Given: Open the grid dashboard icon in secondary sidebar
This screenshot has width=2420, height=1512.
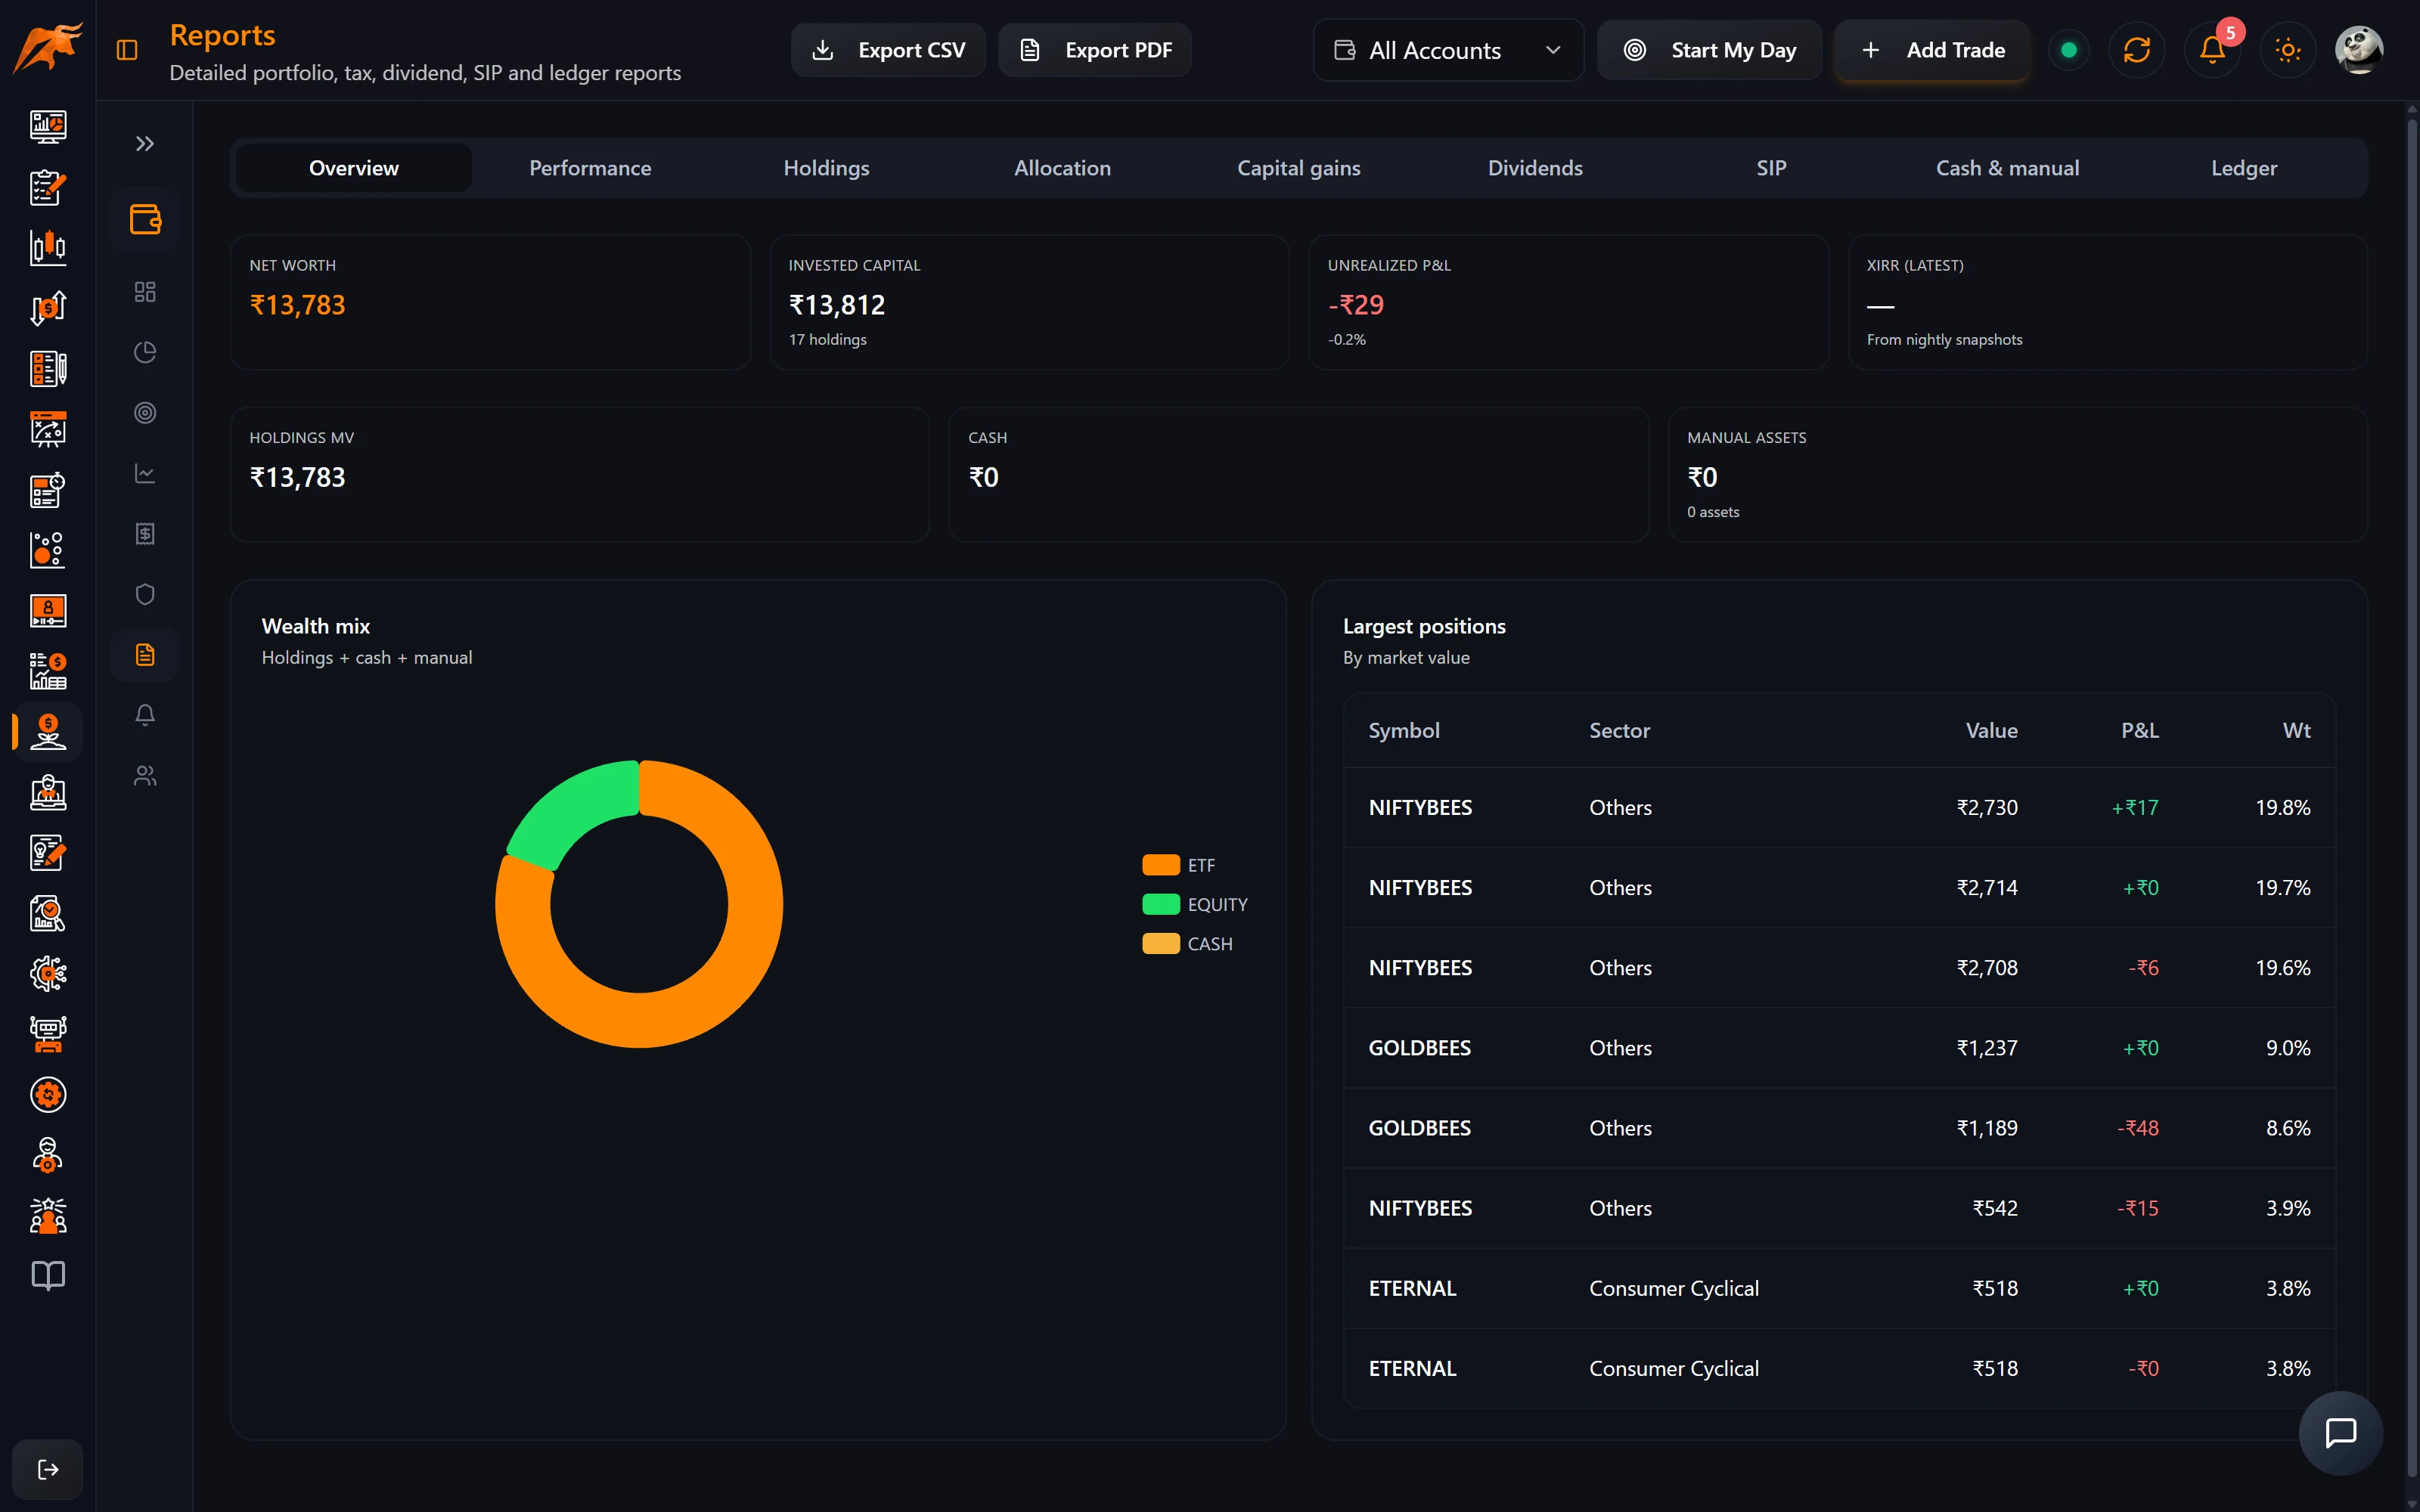Looking at the screenshot, I should (145, 292).
